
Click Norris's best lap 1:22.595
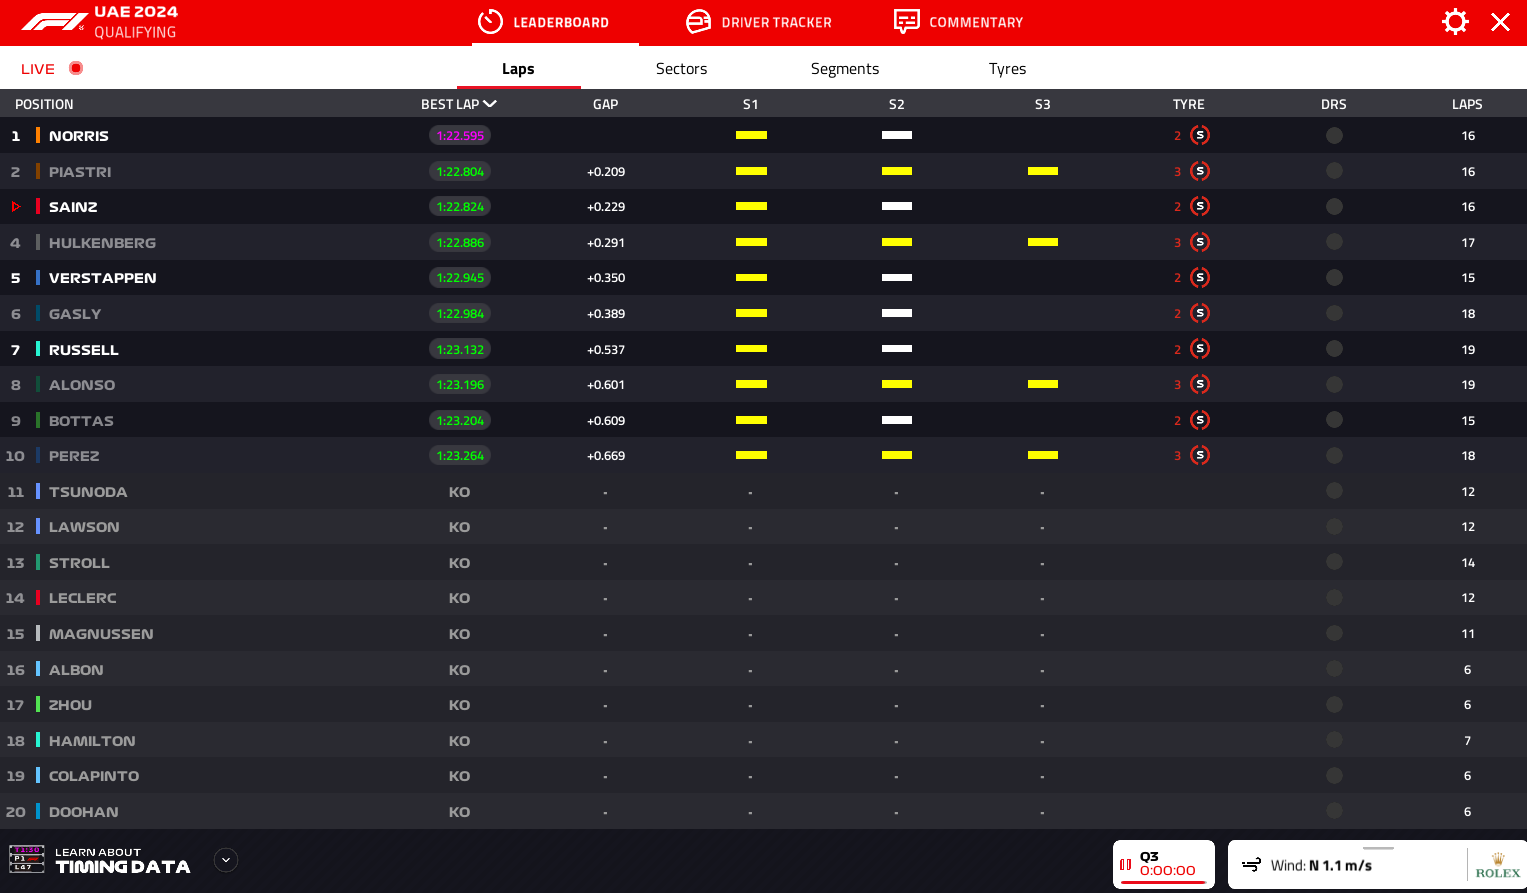point(460,135)
